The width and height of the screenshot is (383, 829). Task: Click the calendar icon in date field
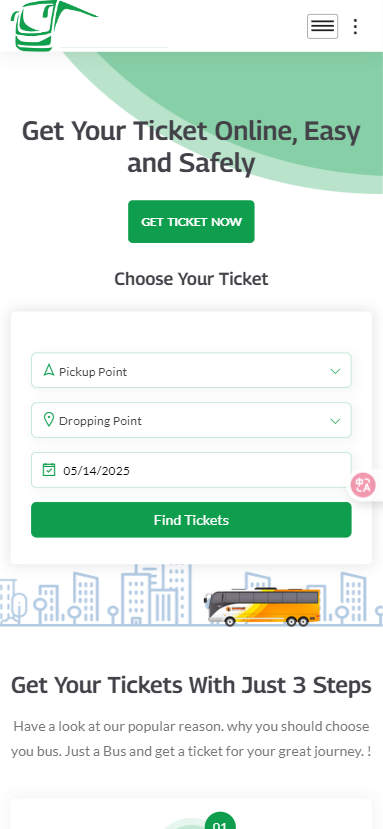tap(49, 469)
